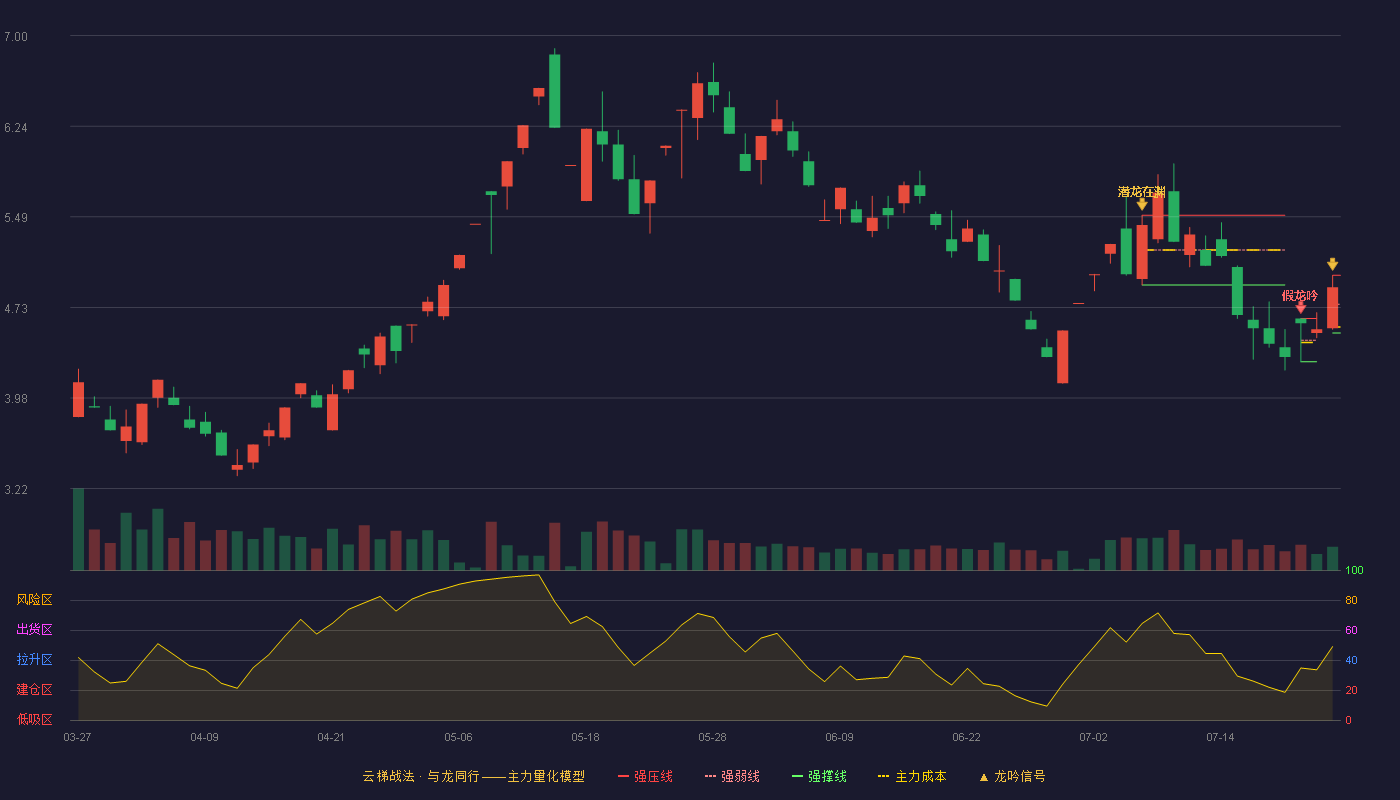Toggle the 强撑线 legend entry

pyautogui.click(x=819, y=776)
